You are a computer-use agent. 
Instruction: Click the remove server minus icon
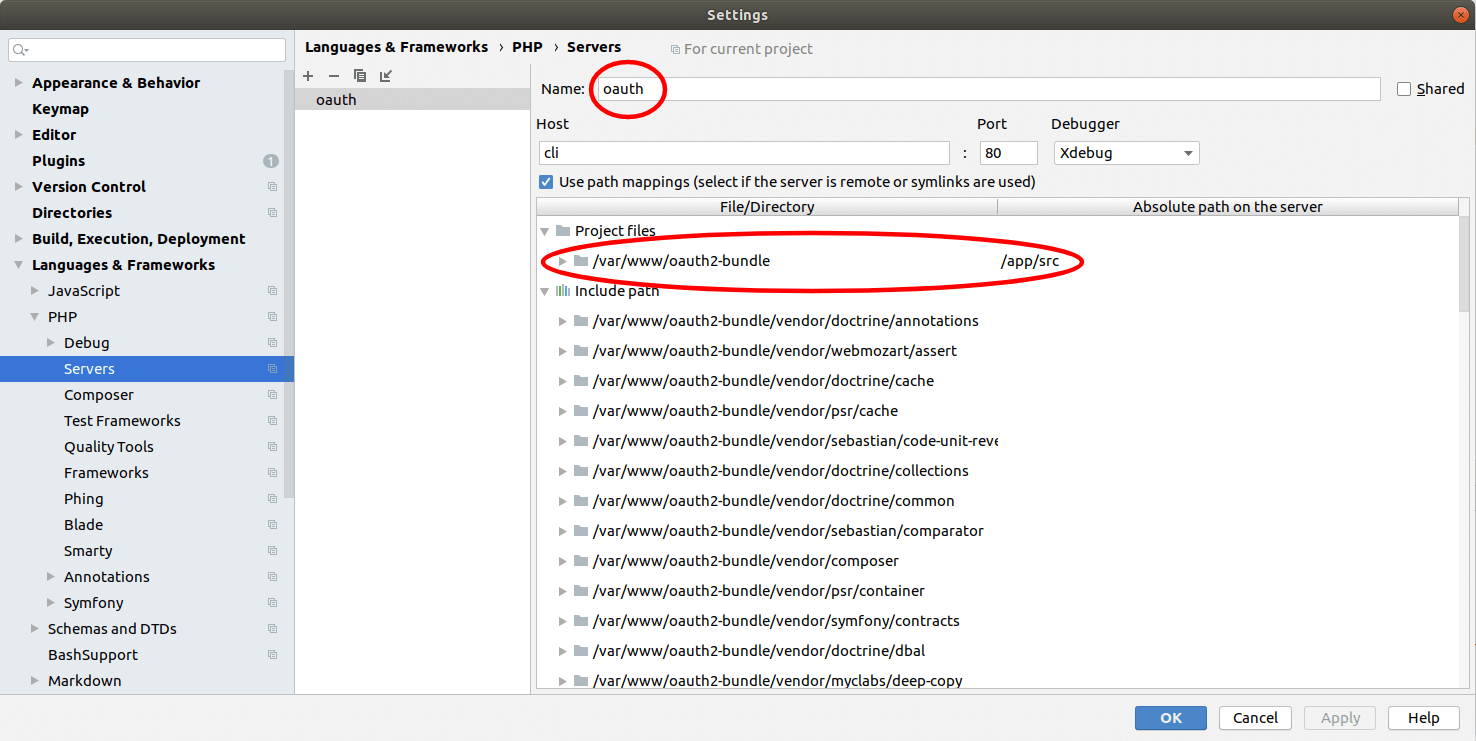tap(334, 76)
